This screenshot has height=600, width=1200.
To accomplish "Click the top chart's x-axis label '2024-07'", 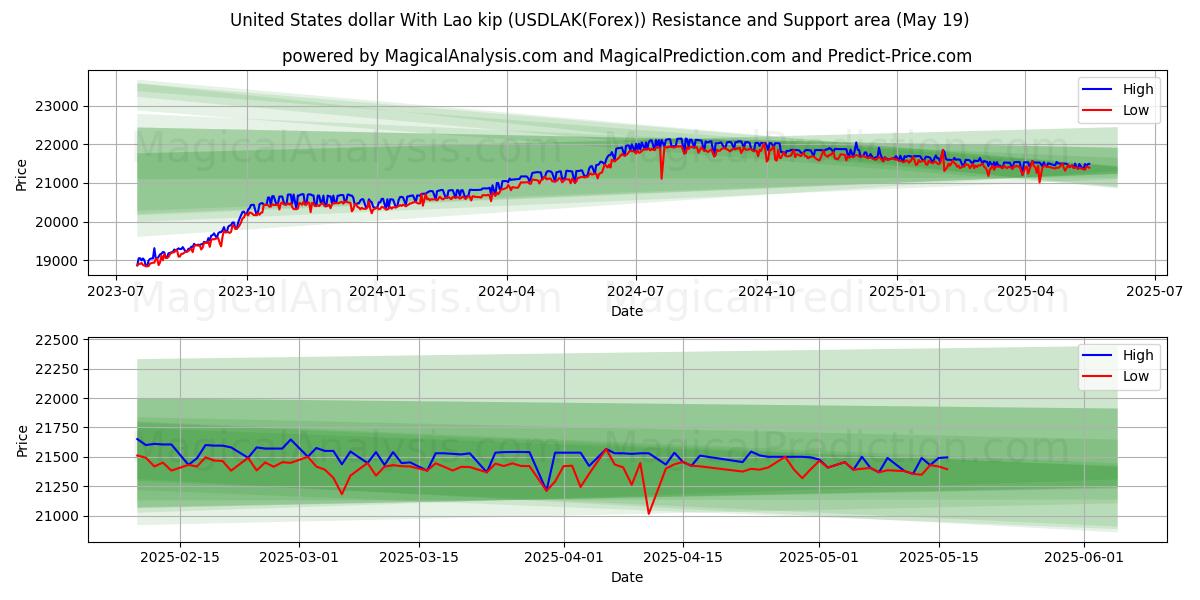I will click(x=636, y=294).
